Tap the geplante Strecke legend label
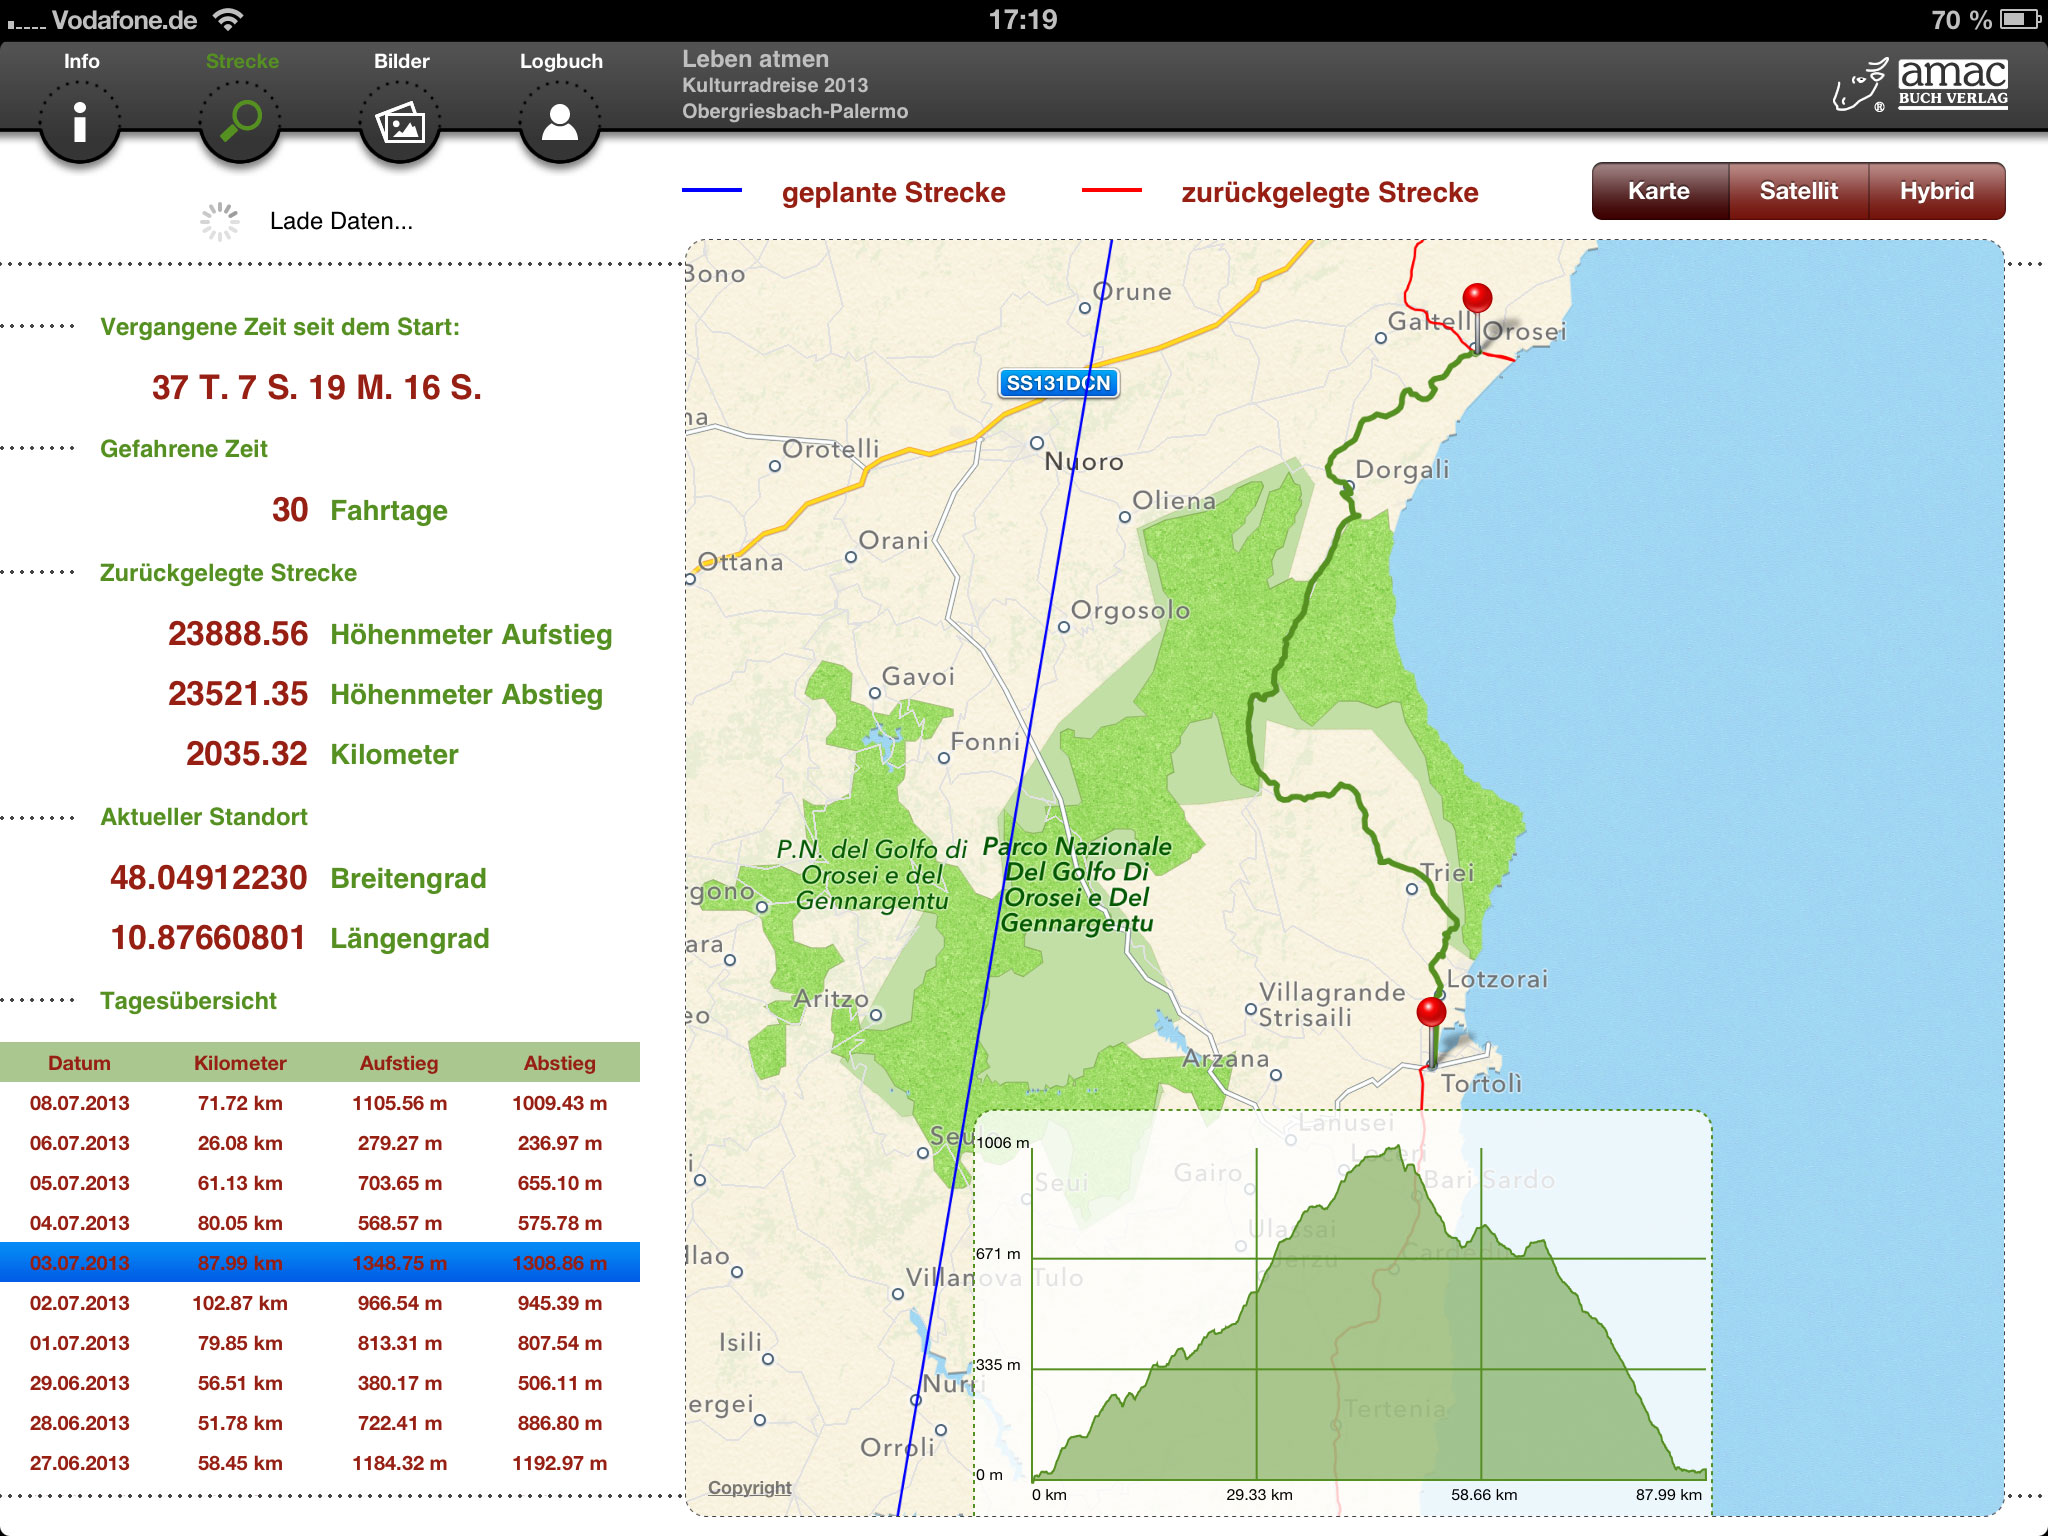Image resolution: width=2048 pixels, height=1536 pixels. coord(894,192)
